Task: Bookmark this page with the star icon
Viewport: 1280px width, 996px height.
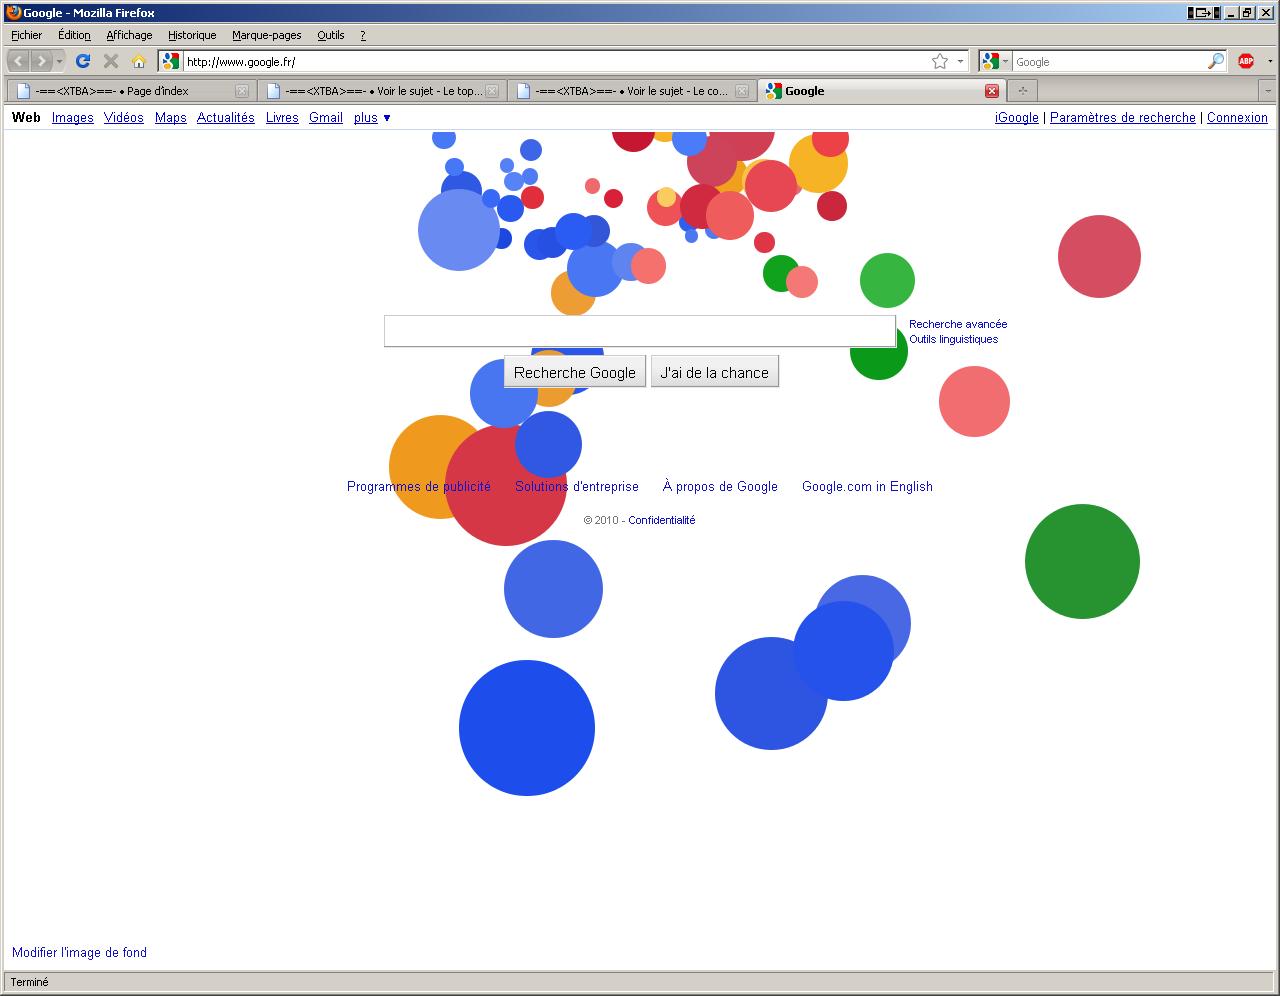Action: (940, 61)
